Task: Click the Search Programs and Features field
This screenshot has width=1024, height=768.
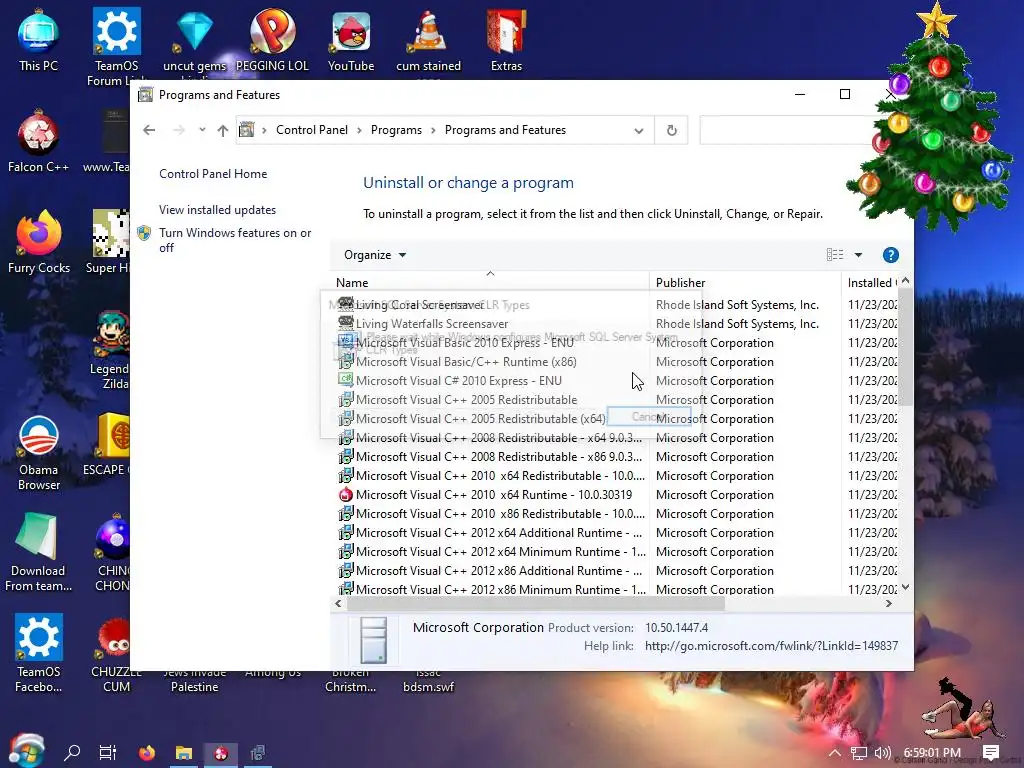Action: pyautogui.click(x=787, y=130)
